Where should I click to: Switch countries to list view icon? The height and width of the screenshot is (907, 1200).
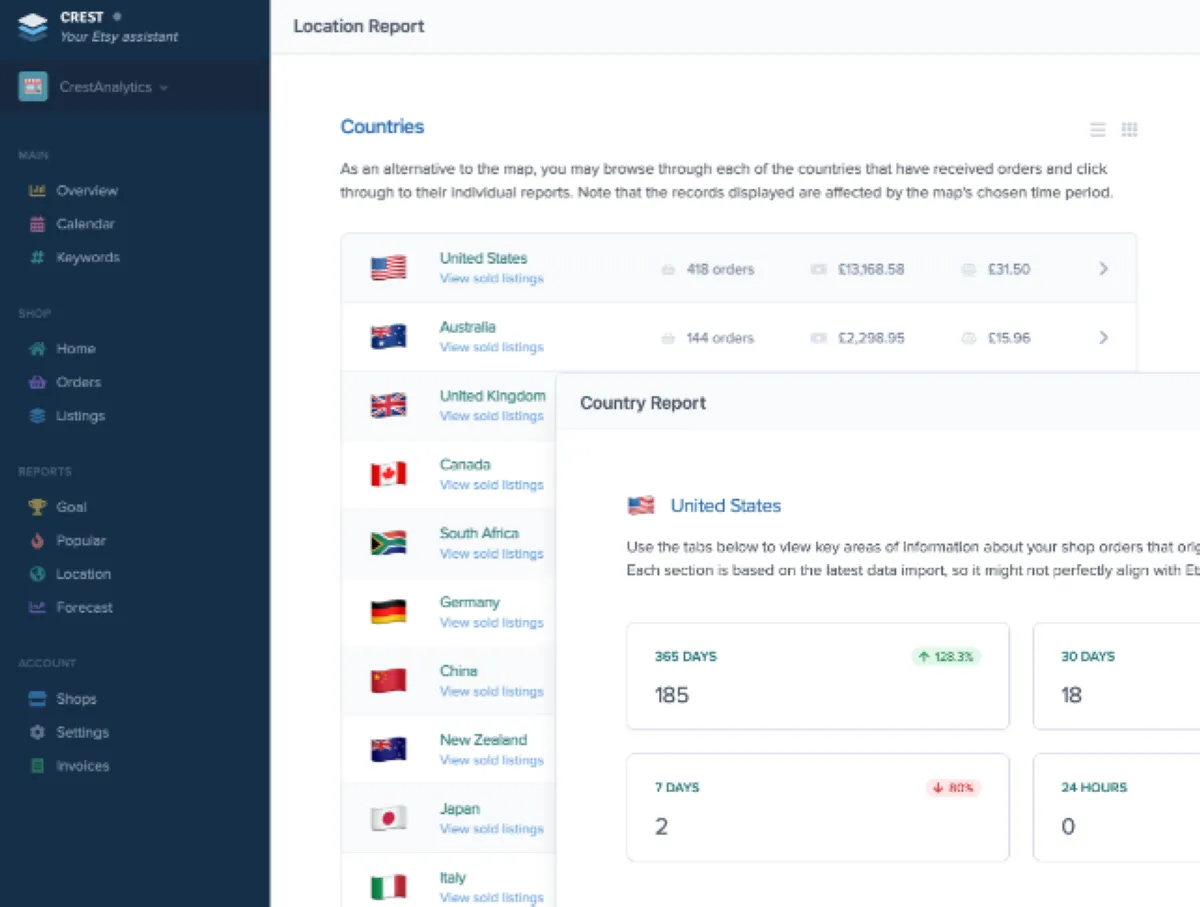click(1098, 130)
